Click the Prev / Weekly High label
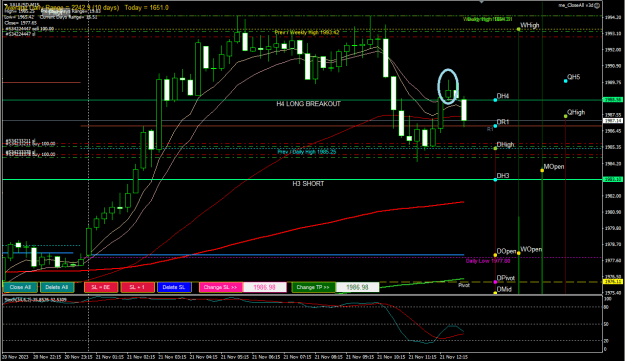 pyautogui.click(x=307, y=32)
